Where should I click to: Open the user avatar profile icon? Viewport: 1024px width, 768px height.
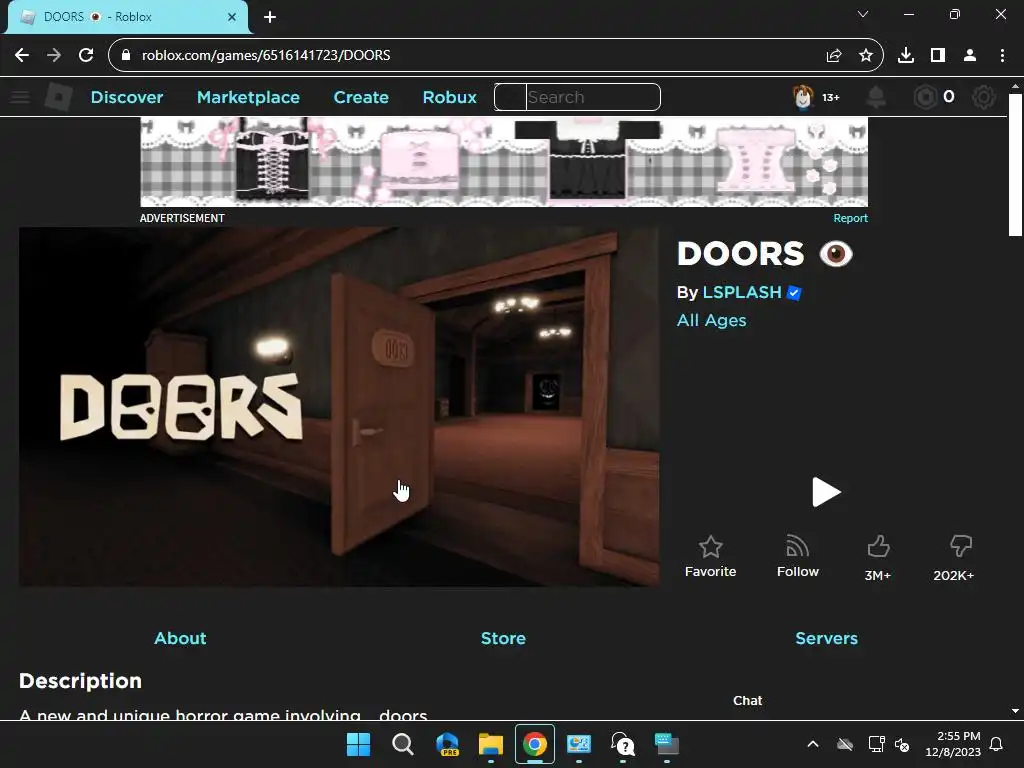[803, 97]
